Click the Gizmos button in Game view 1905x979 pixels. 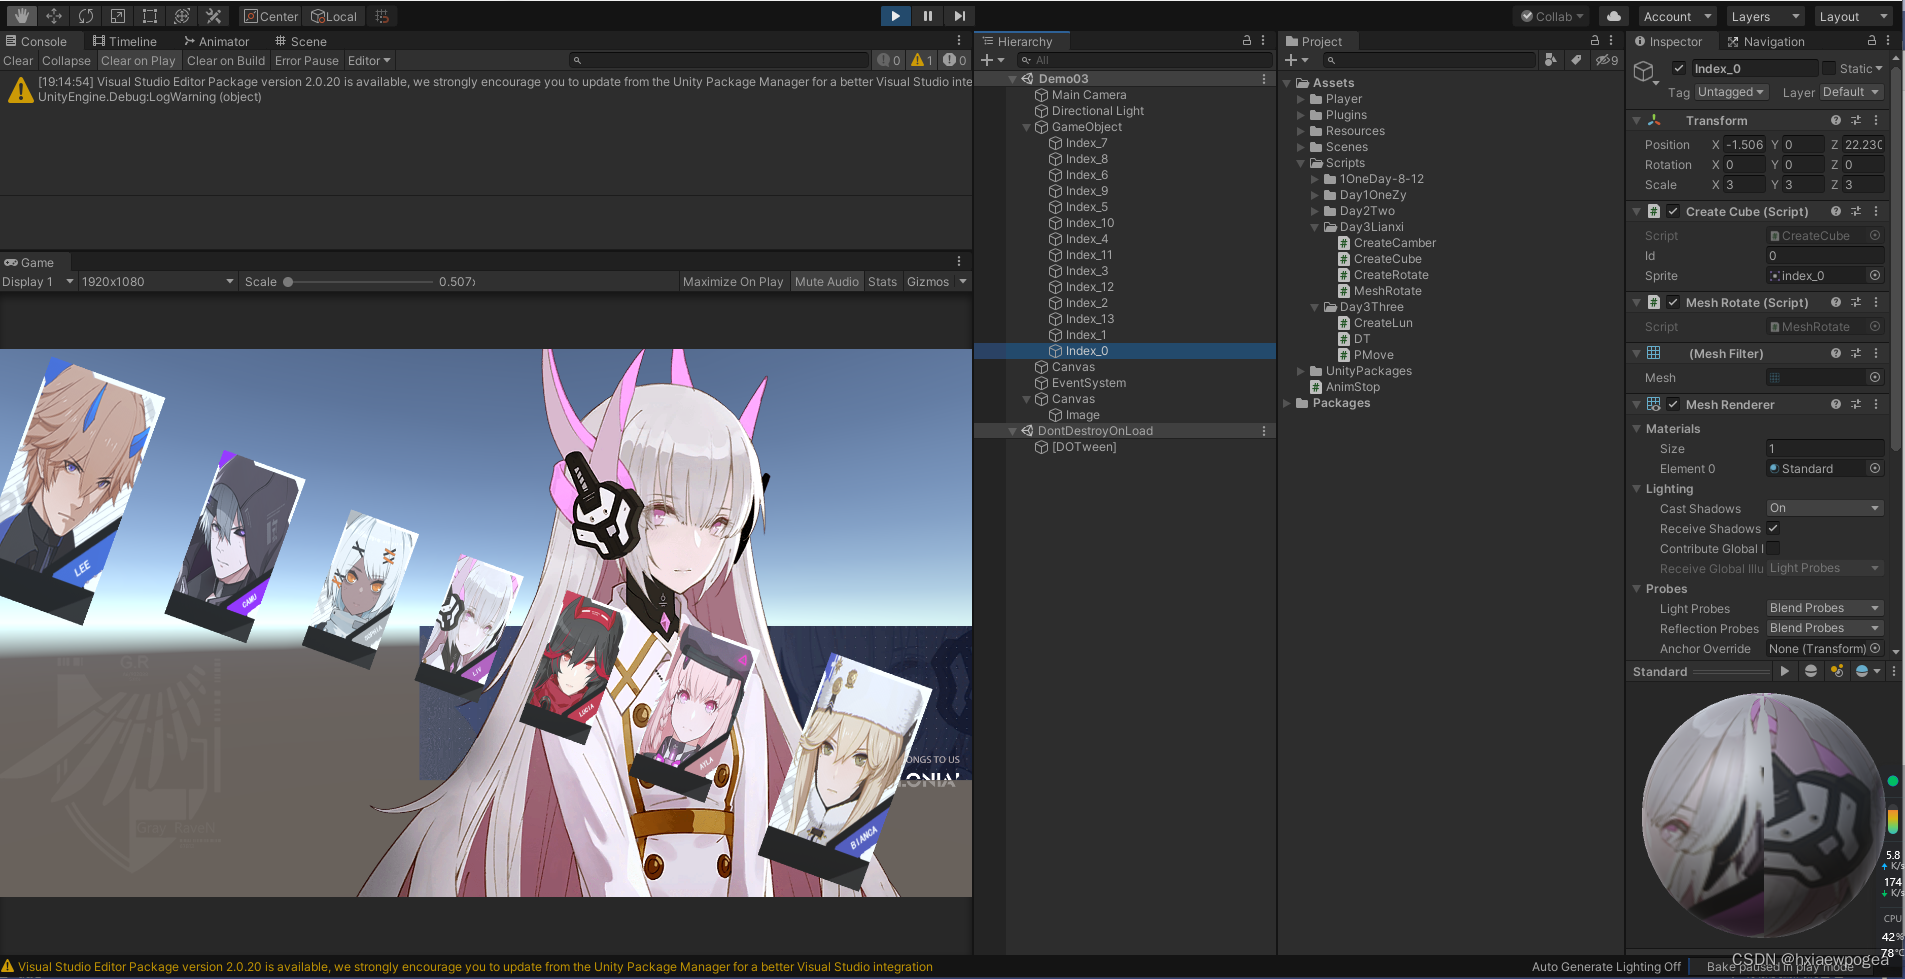pos(928,281)
